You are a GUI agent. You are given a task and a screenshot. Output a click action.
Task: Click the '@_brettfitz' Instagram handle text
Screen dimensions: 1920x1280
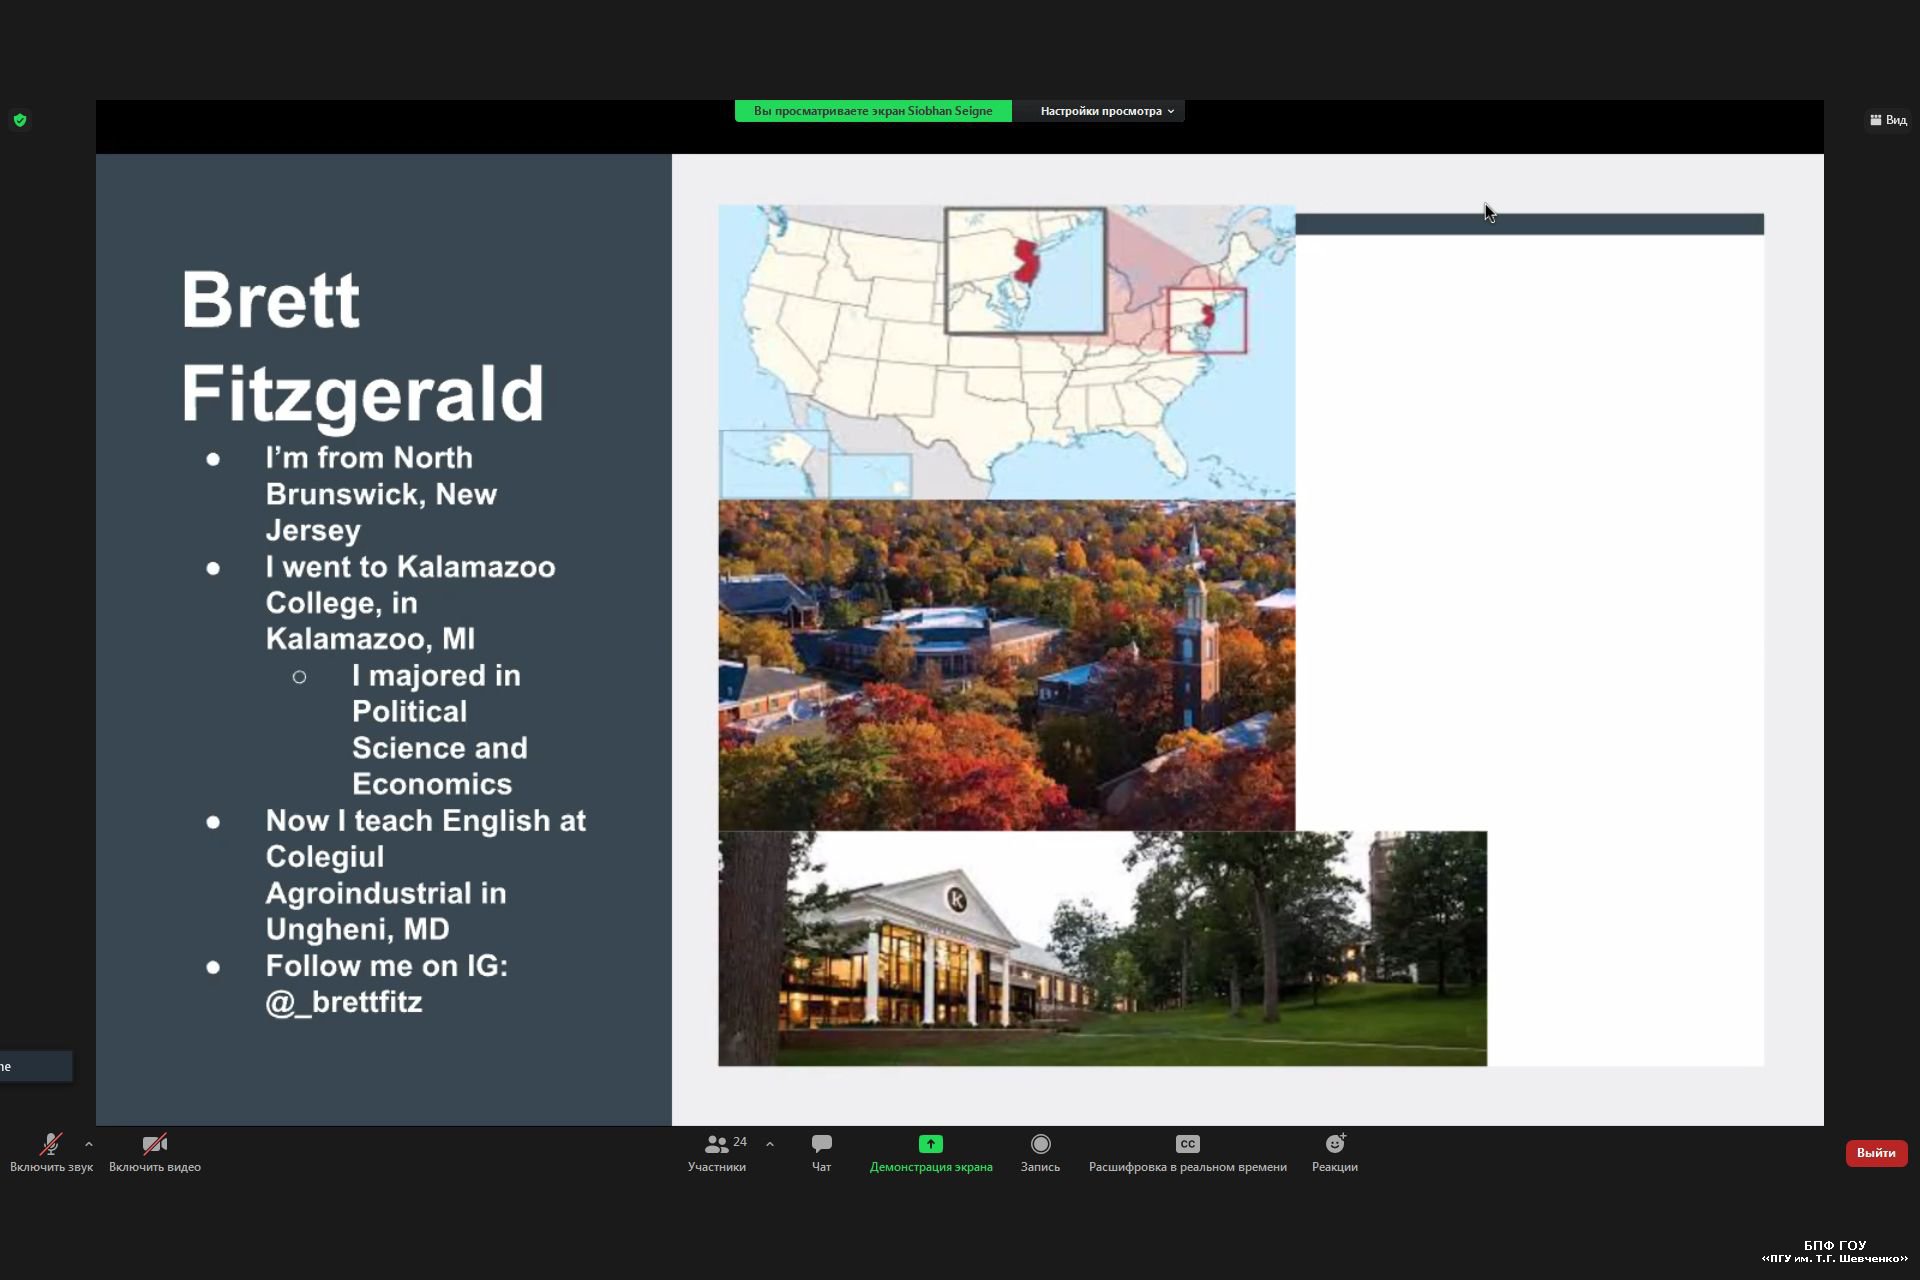344,1002
